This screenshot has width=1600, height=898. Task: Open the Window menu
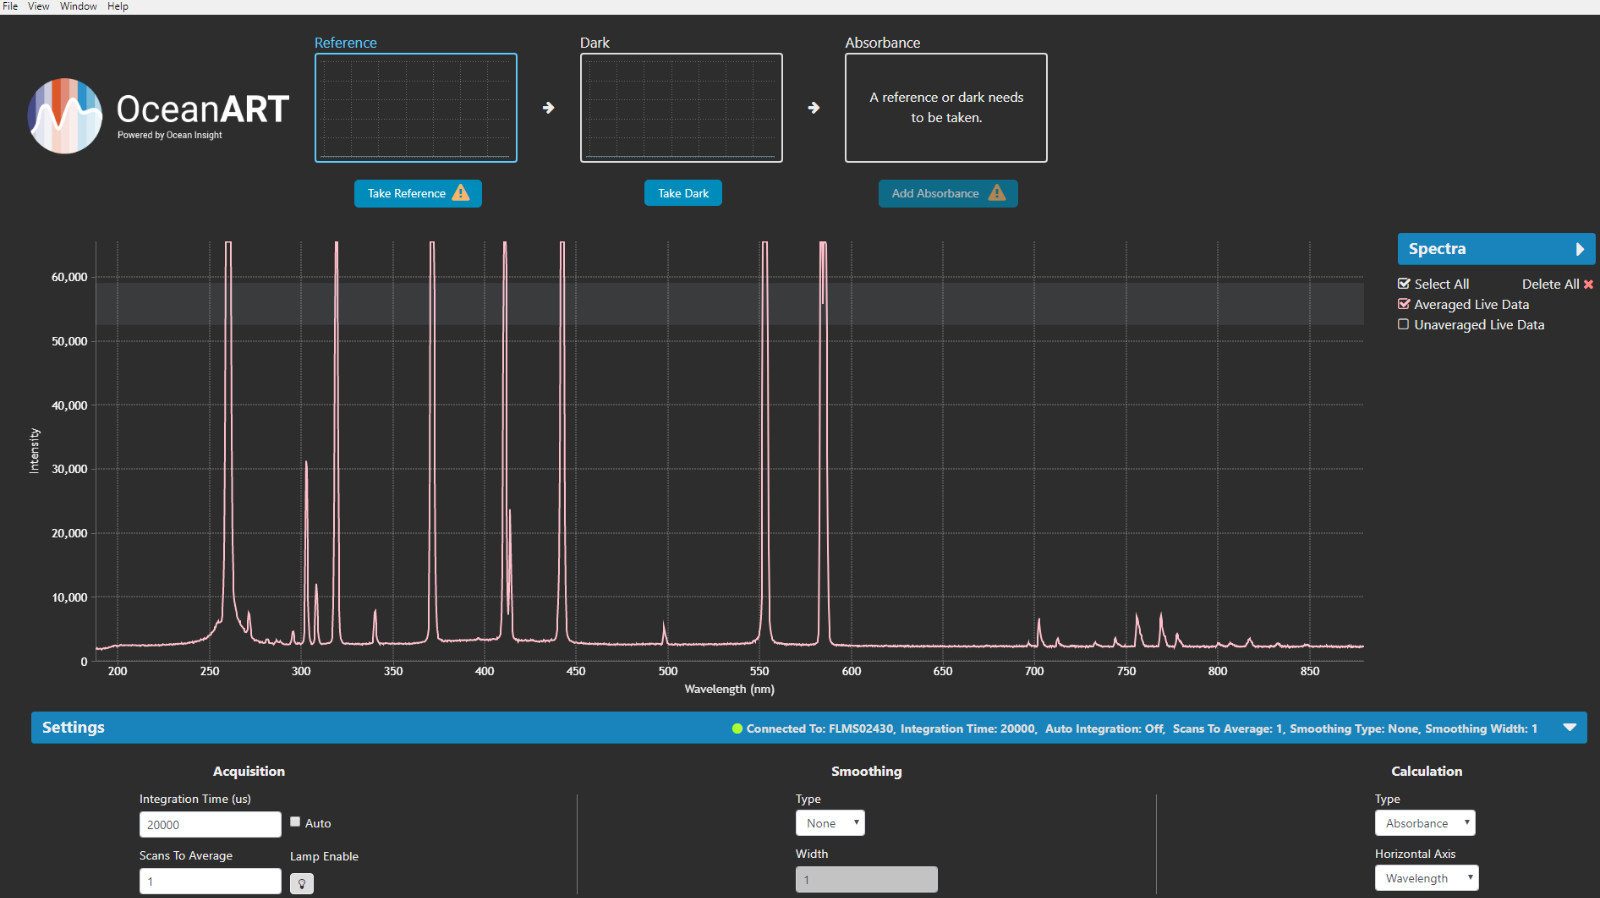tap(78, 6)
